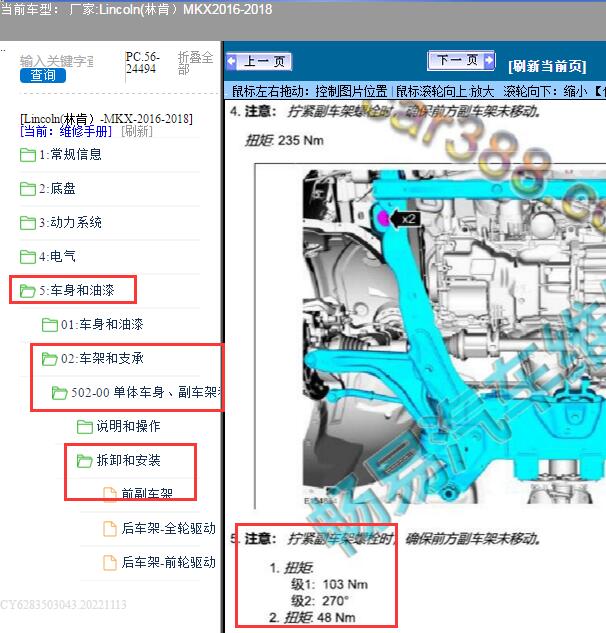The image size is (606, 633).
Task: Click folder icon of 3:动力系统
Action: click(28, 222)
